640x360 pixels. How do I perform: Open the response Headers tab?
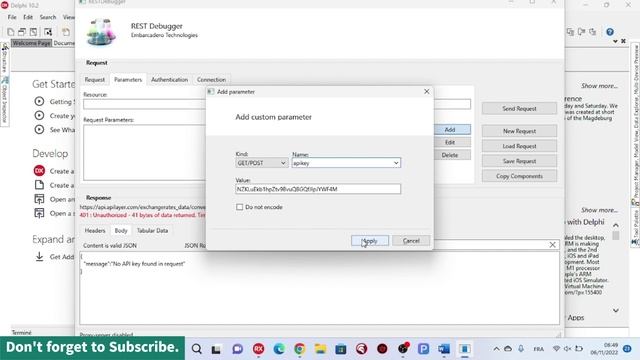tap(95, 231)
